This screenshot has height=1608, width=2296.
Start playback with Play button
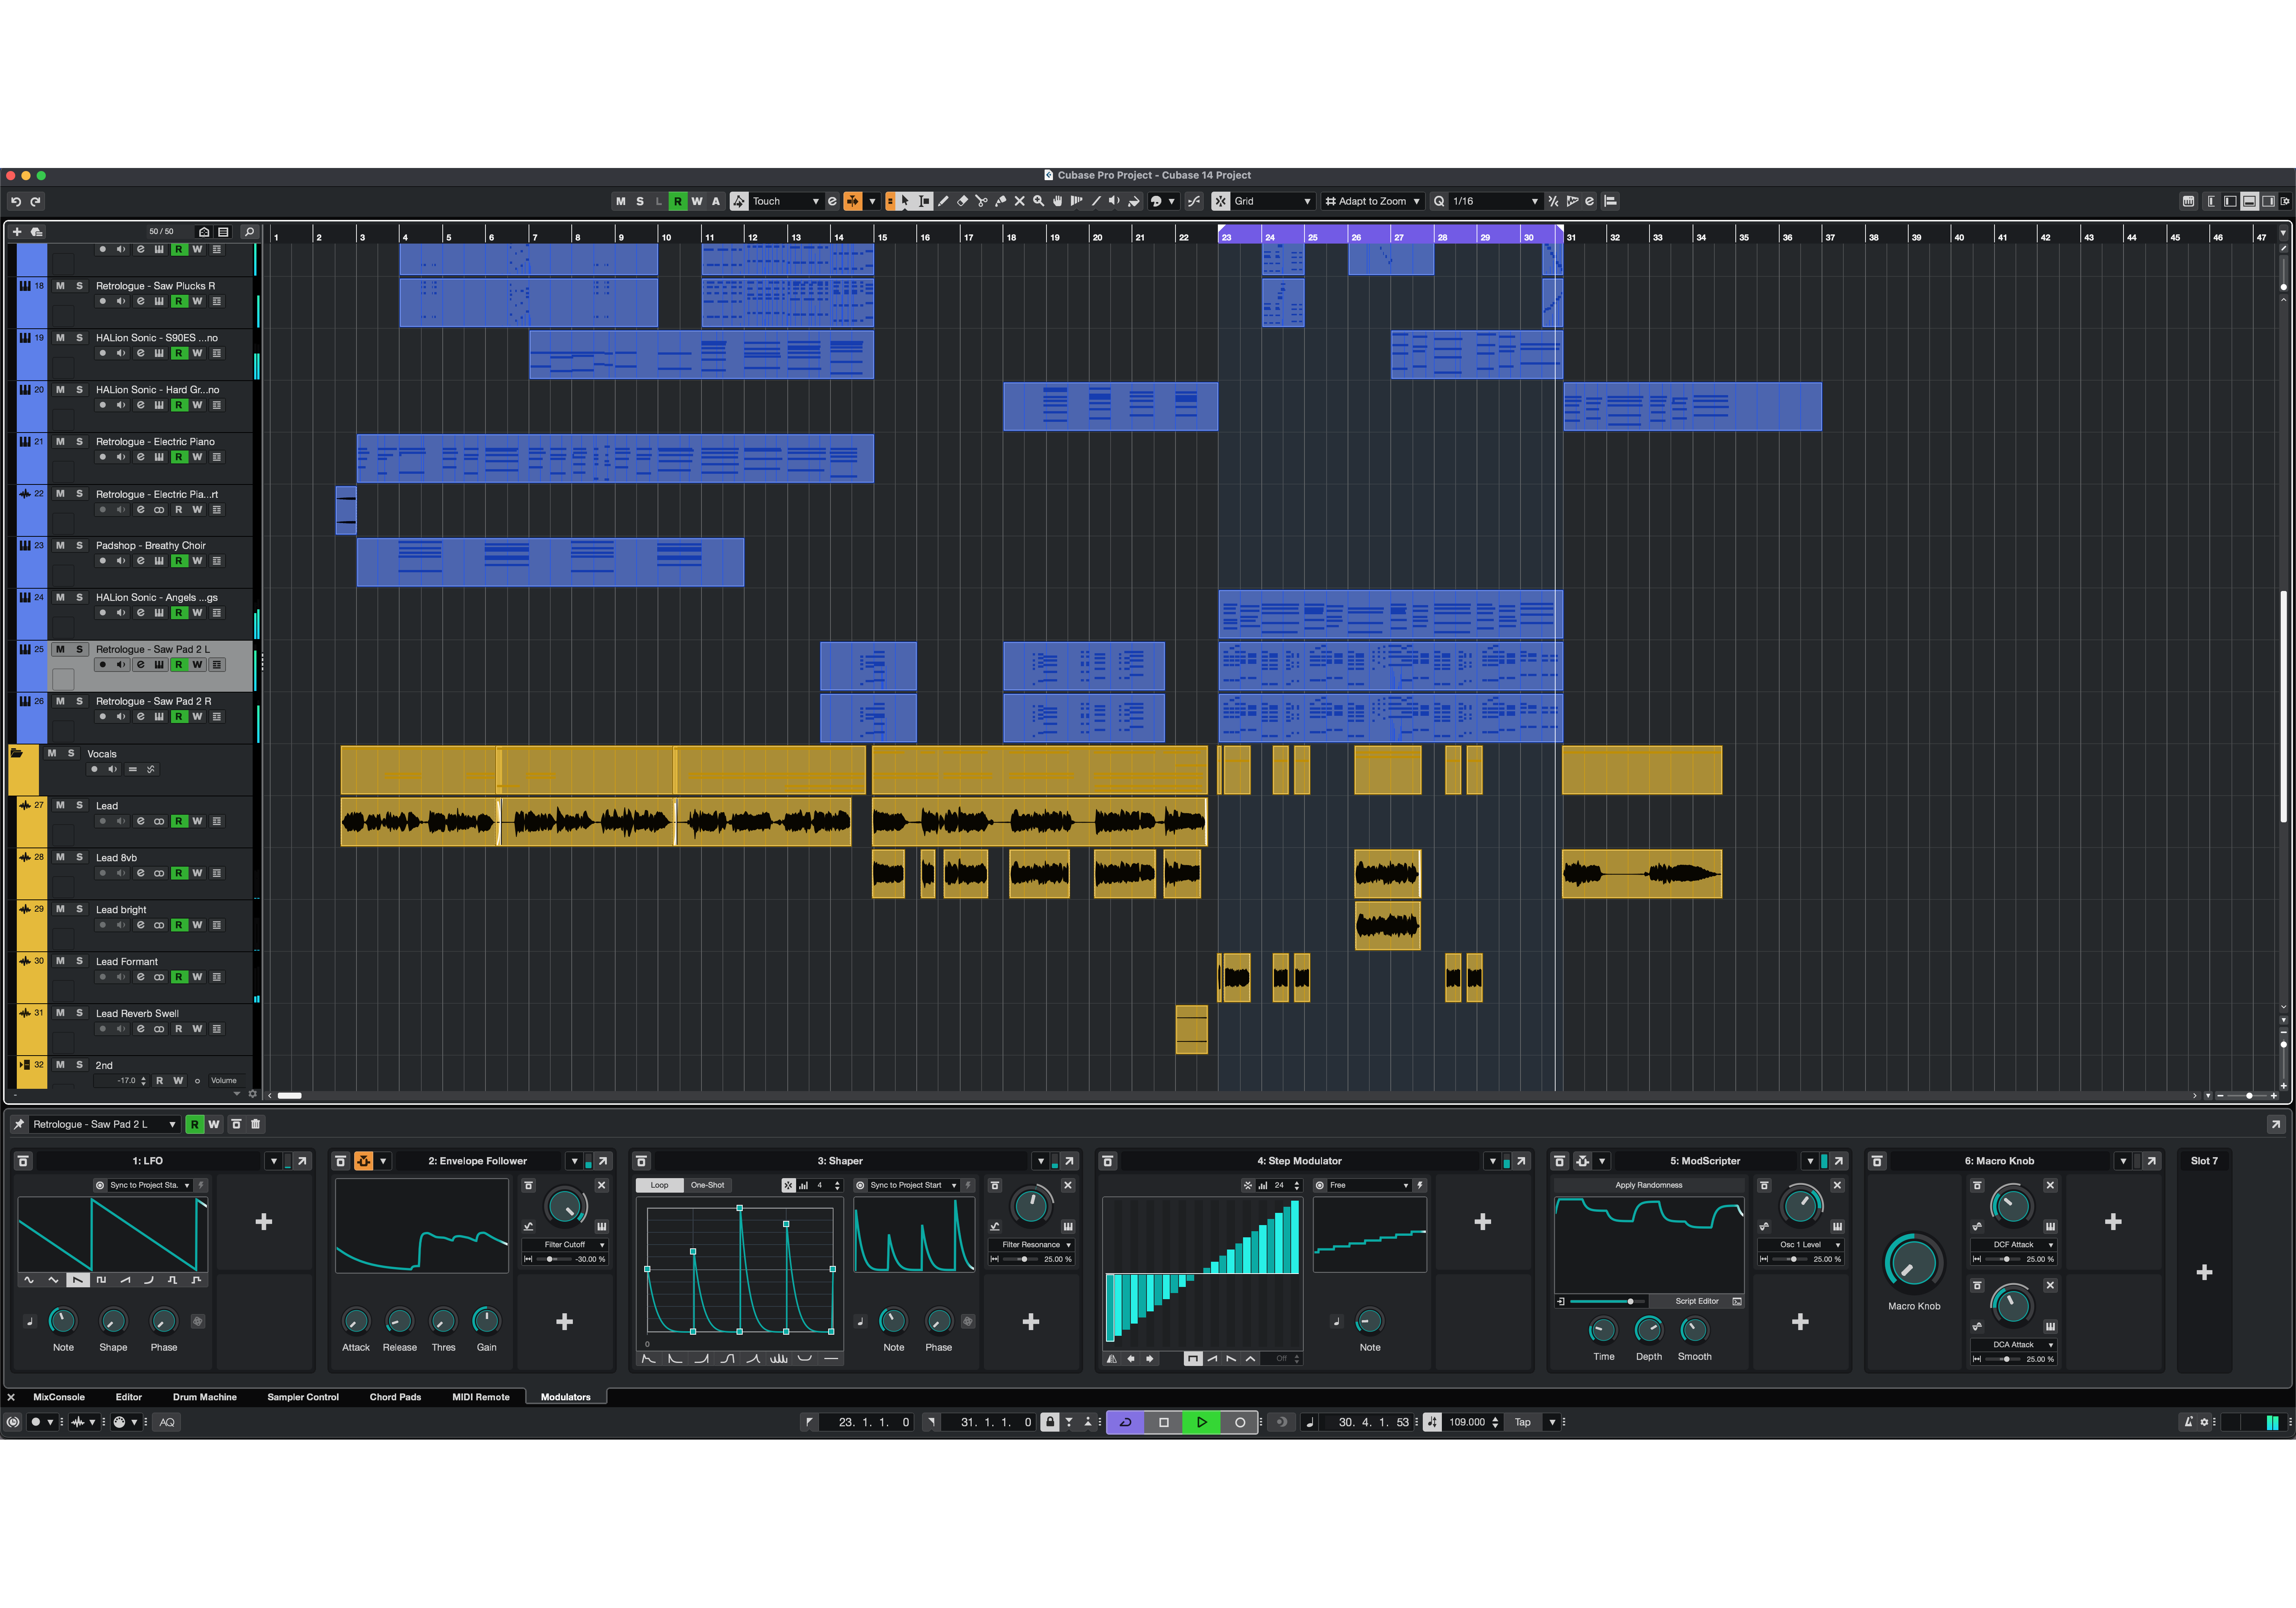click(x=1201, y=1422)
